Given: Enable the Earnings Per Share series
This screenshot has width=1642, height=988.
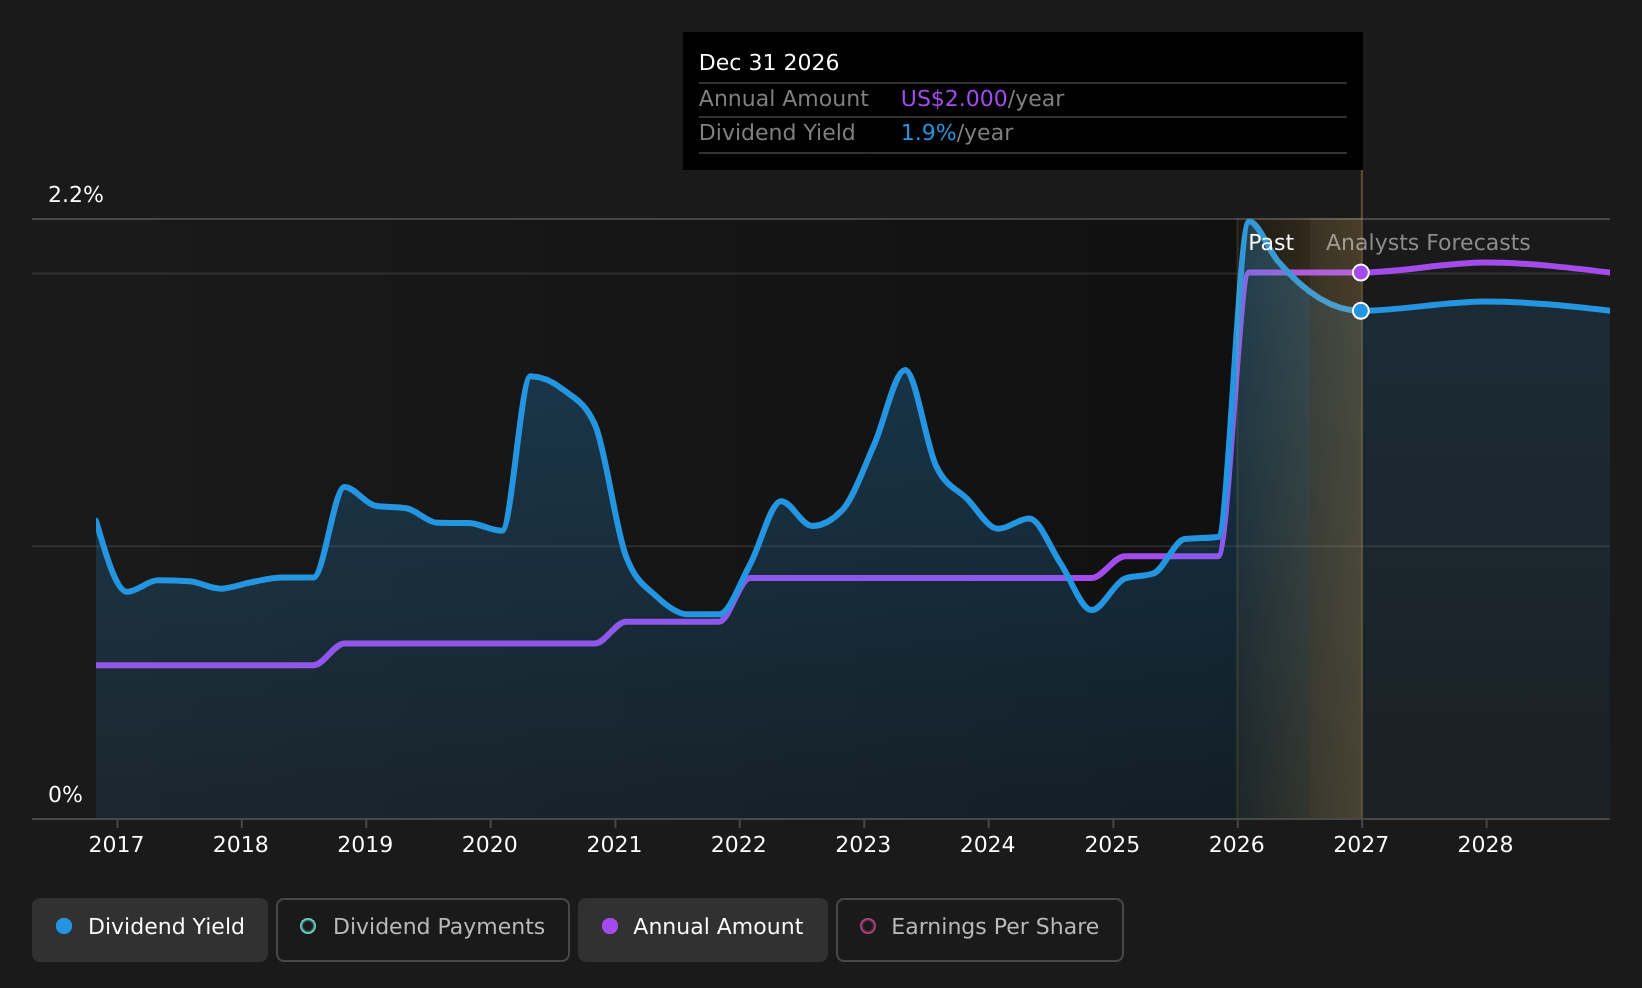Looking at the screenshot, I should [980, 929].
